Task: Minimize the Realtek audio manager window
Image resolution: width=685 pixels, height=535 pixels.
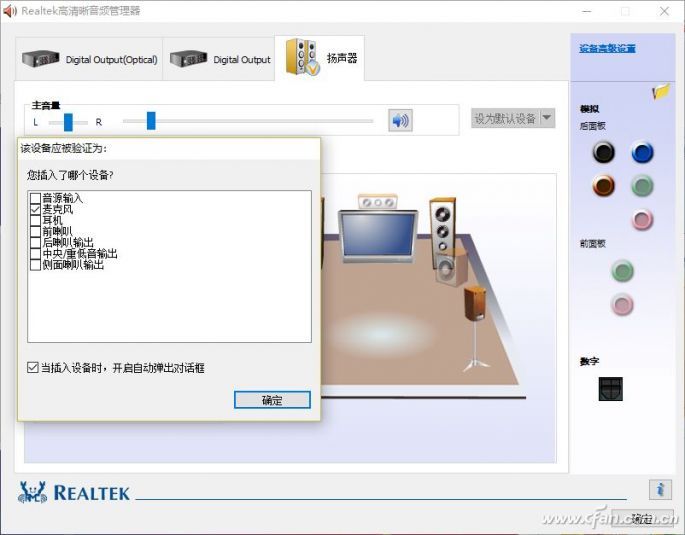Action: point(587,11)
